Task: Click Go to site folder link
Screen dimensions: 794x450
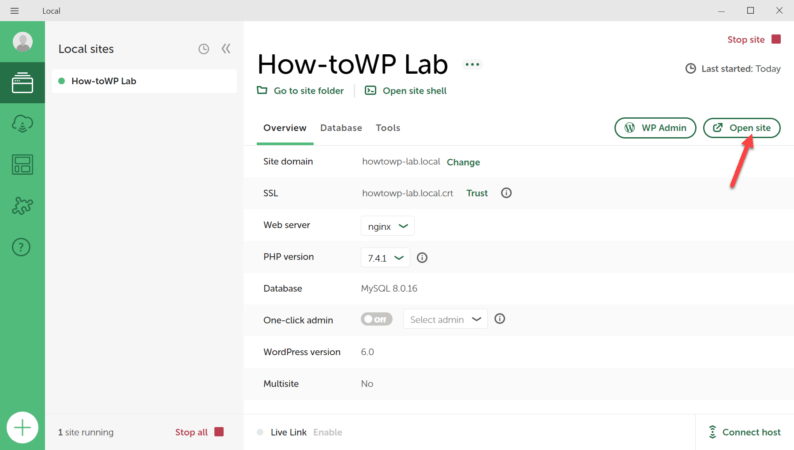Action: pyautogui.click(x=309, y=91)
